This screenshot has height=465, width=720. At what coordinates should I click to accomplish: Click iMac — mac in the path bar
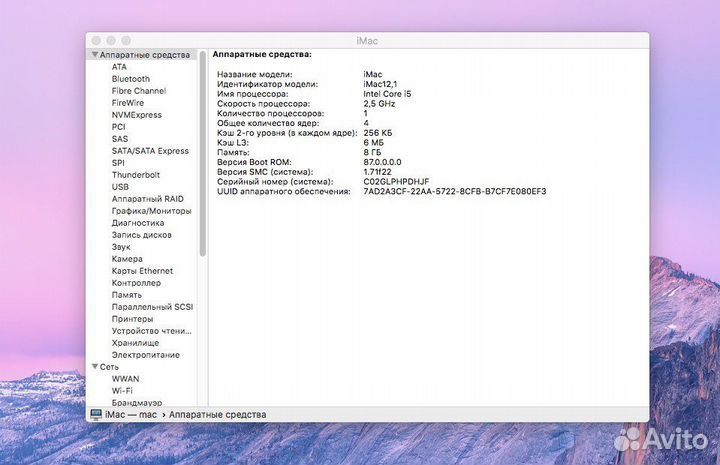131,415
